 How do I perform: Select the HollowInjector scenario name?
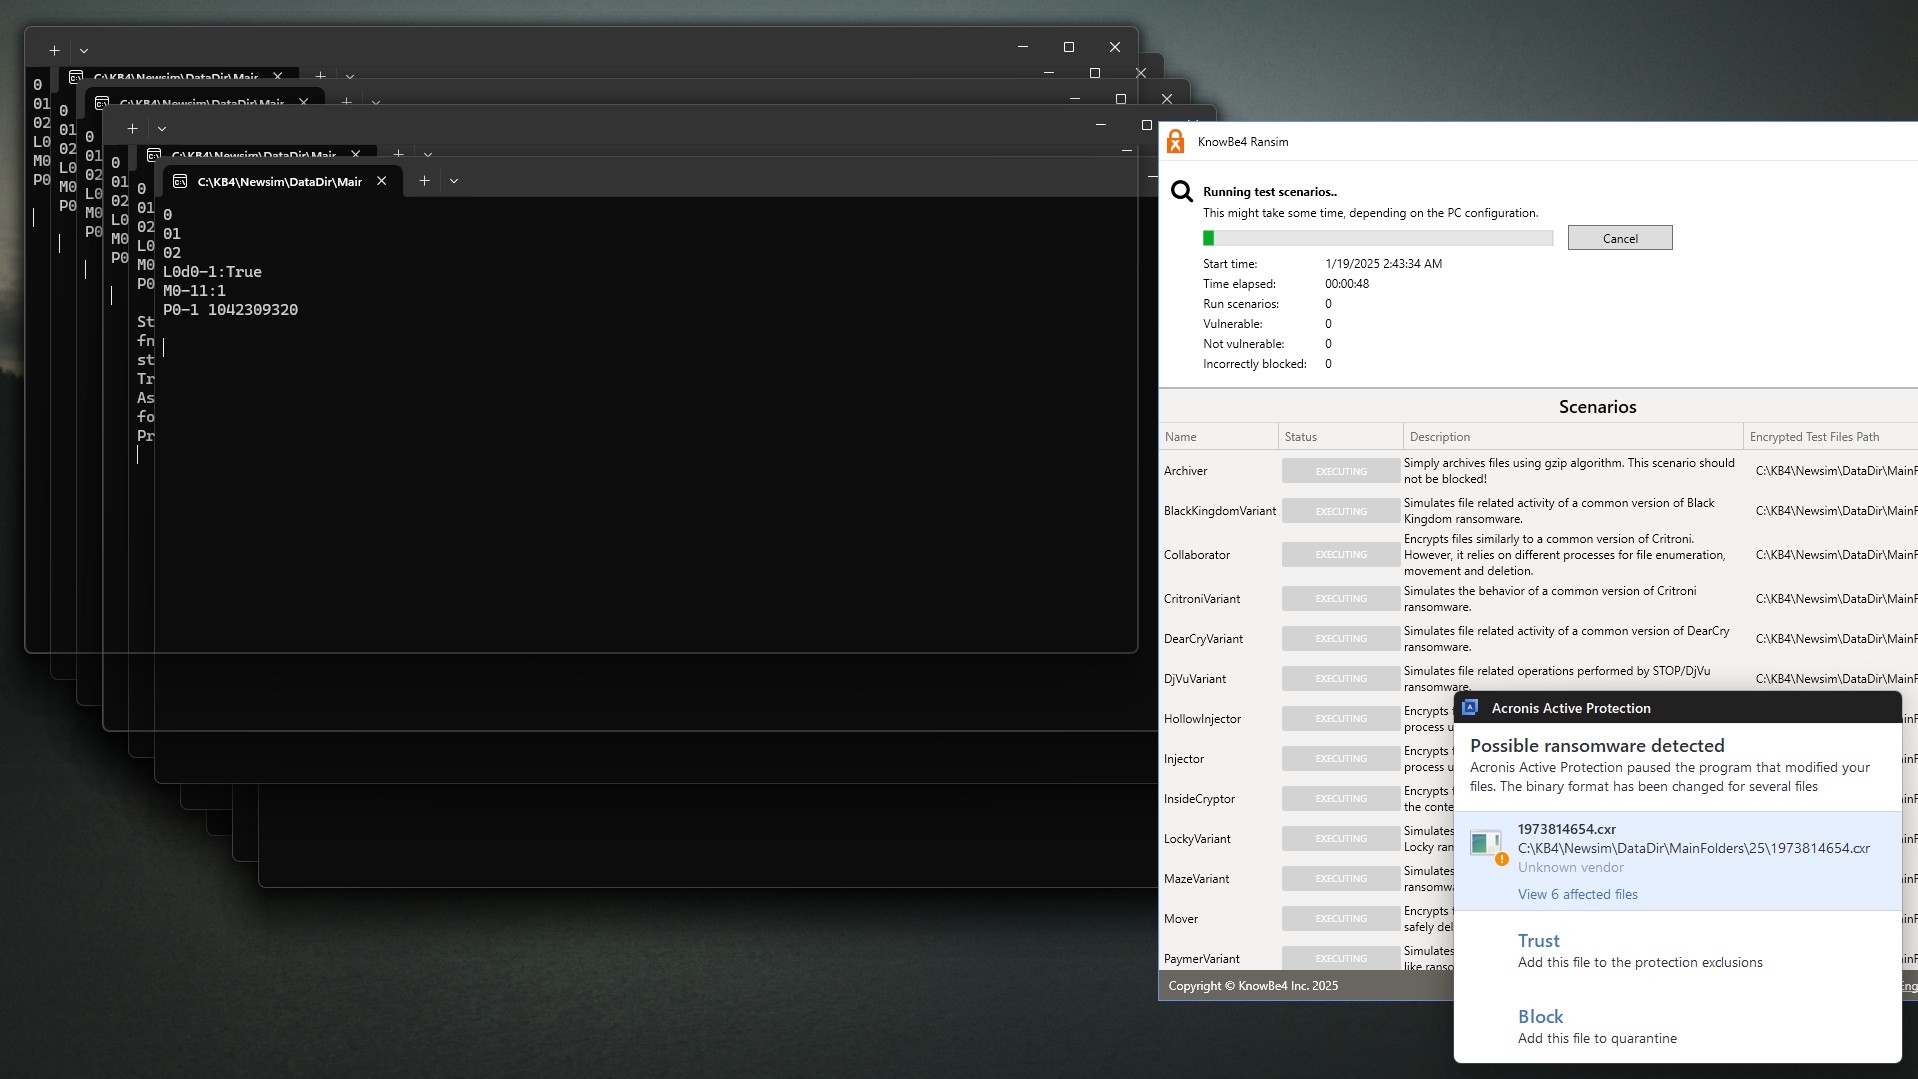1202,719
